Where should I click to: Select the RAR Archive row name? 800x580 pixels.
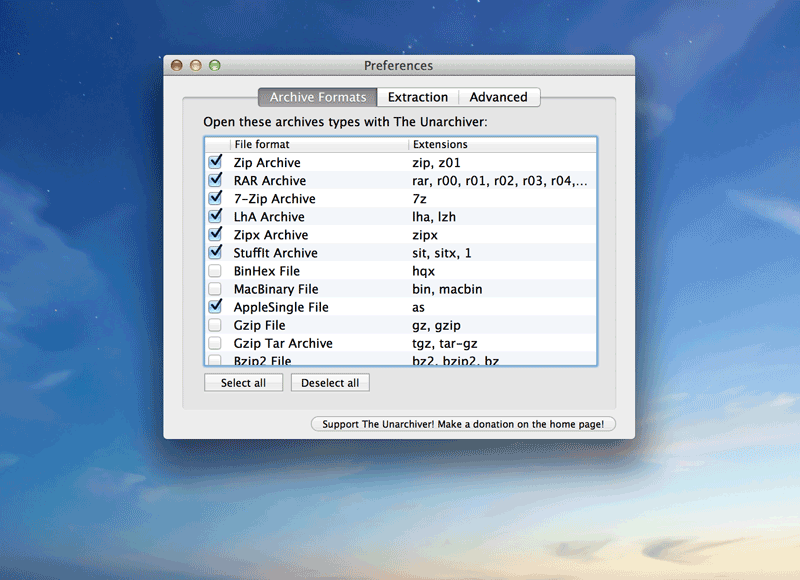click(270, 181)
